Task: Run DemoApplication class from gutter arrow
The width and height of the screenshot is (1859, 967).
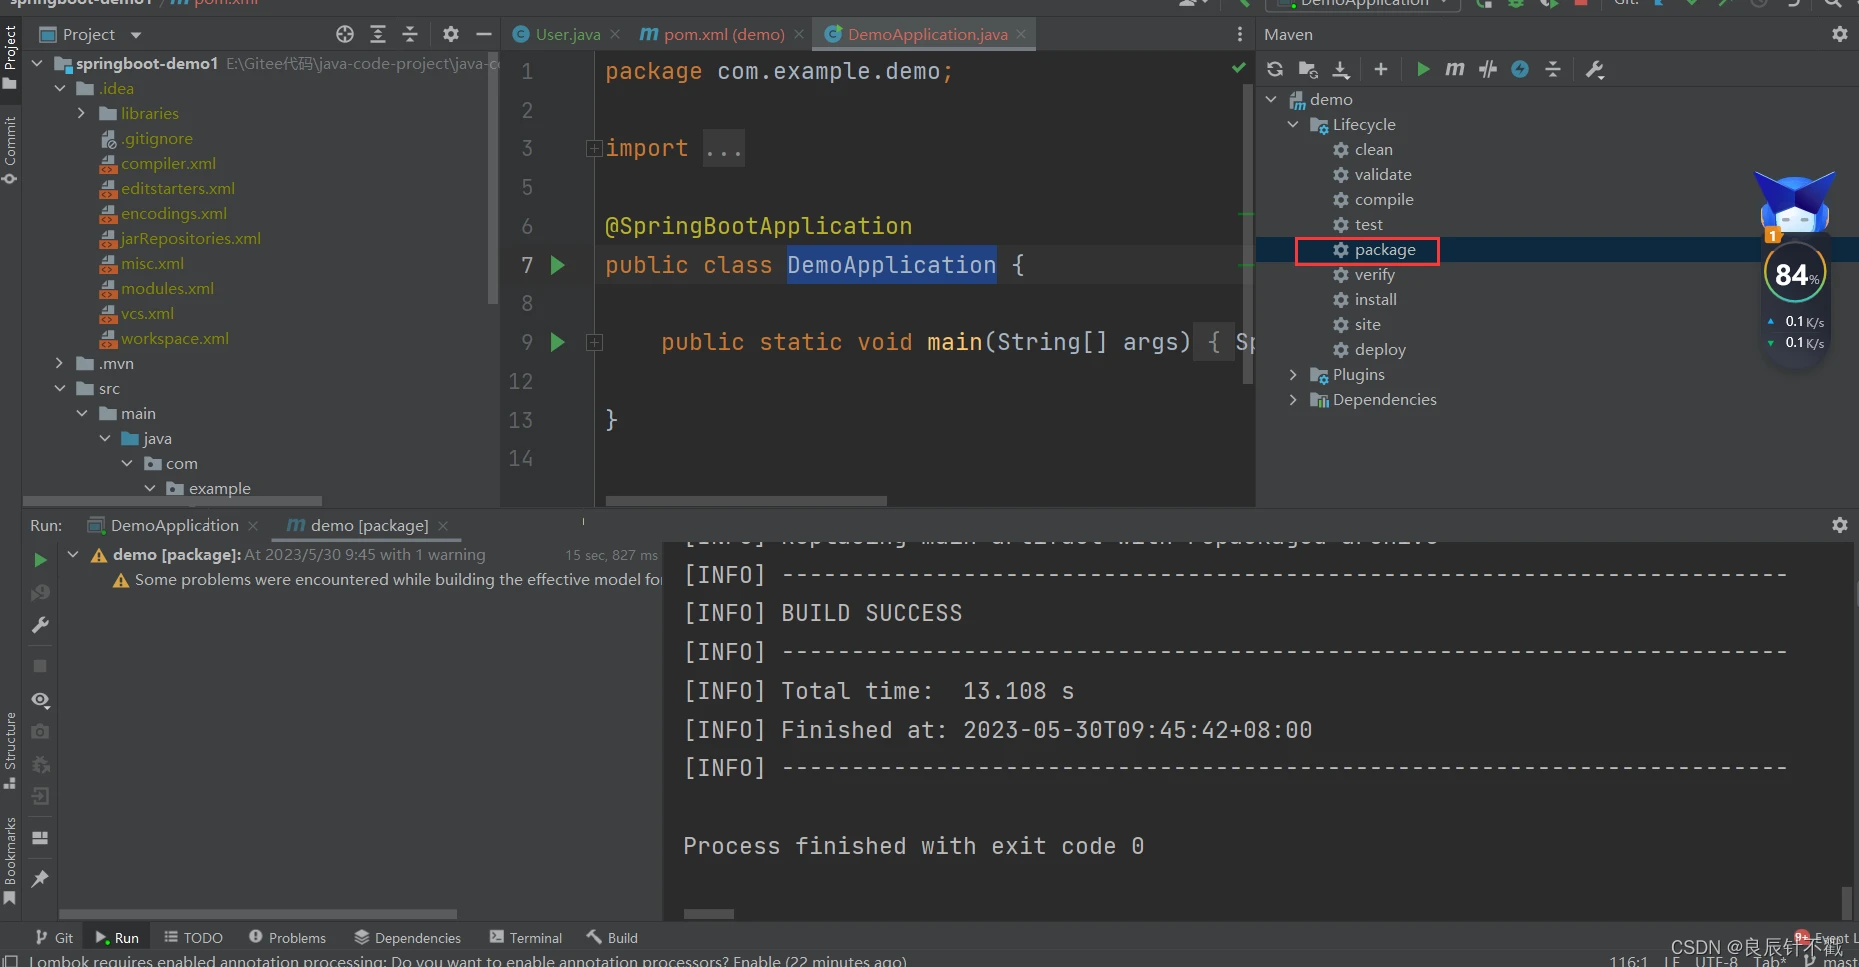Action: [x=558, y=265]
